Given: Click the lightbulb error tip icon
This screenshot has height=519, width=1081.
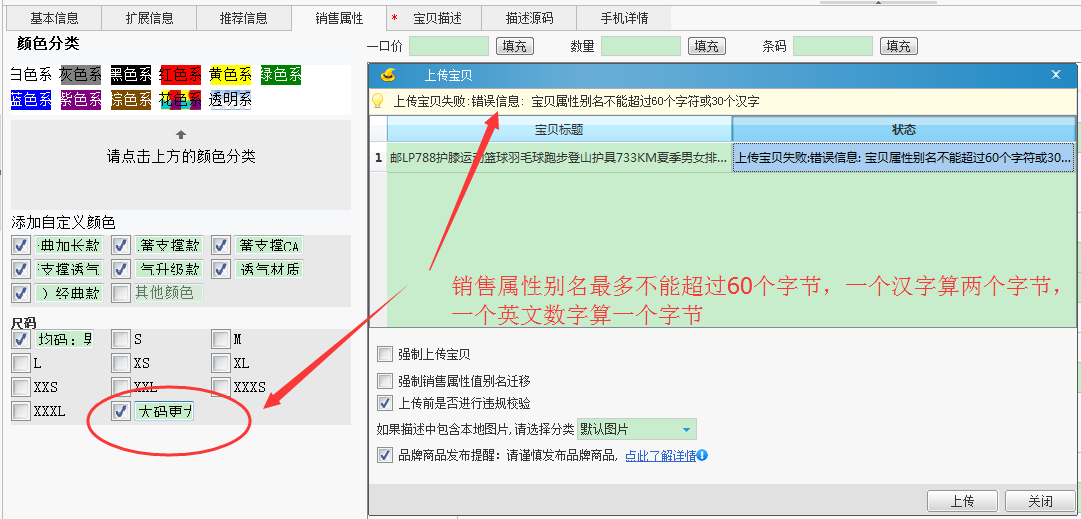Looking at the screenshot, I should 378,101.
